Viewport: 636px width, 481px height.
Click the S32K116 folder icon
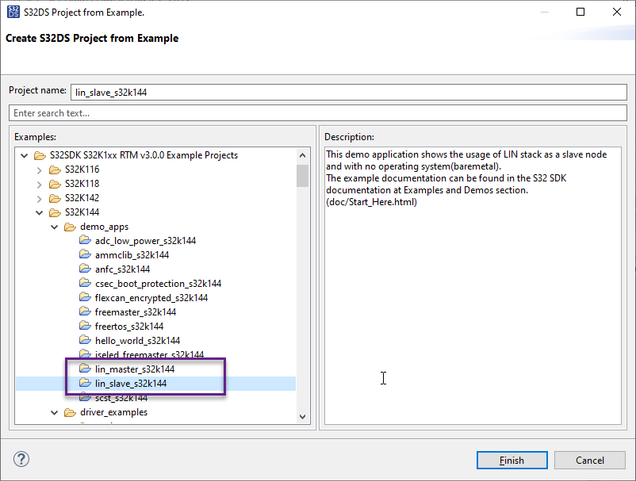55,170
